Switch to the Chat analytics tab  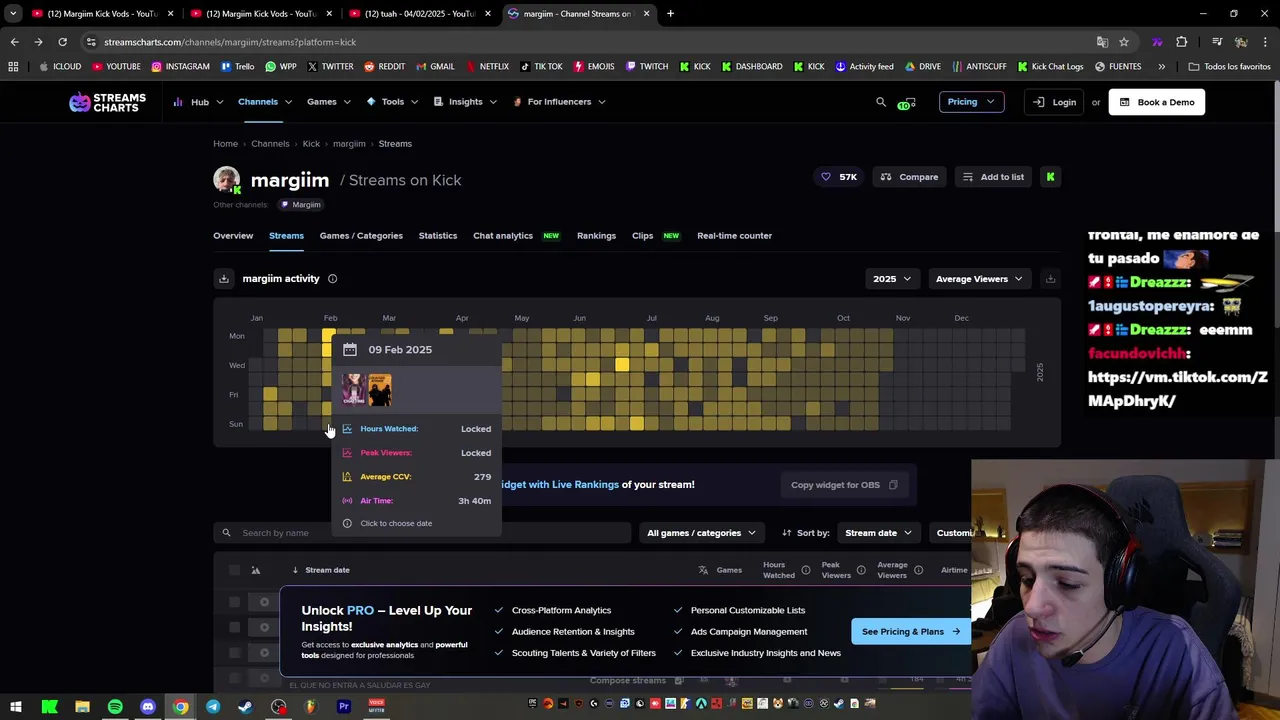[503, 236]
